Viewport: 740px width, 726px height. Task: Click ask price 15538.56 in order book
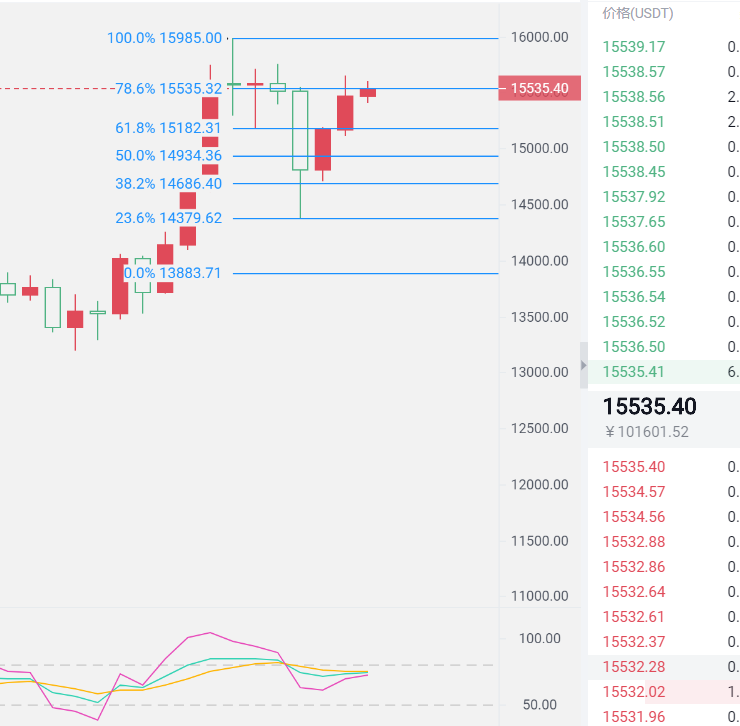pyautogui.click(x=634, y=97)
